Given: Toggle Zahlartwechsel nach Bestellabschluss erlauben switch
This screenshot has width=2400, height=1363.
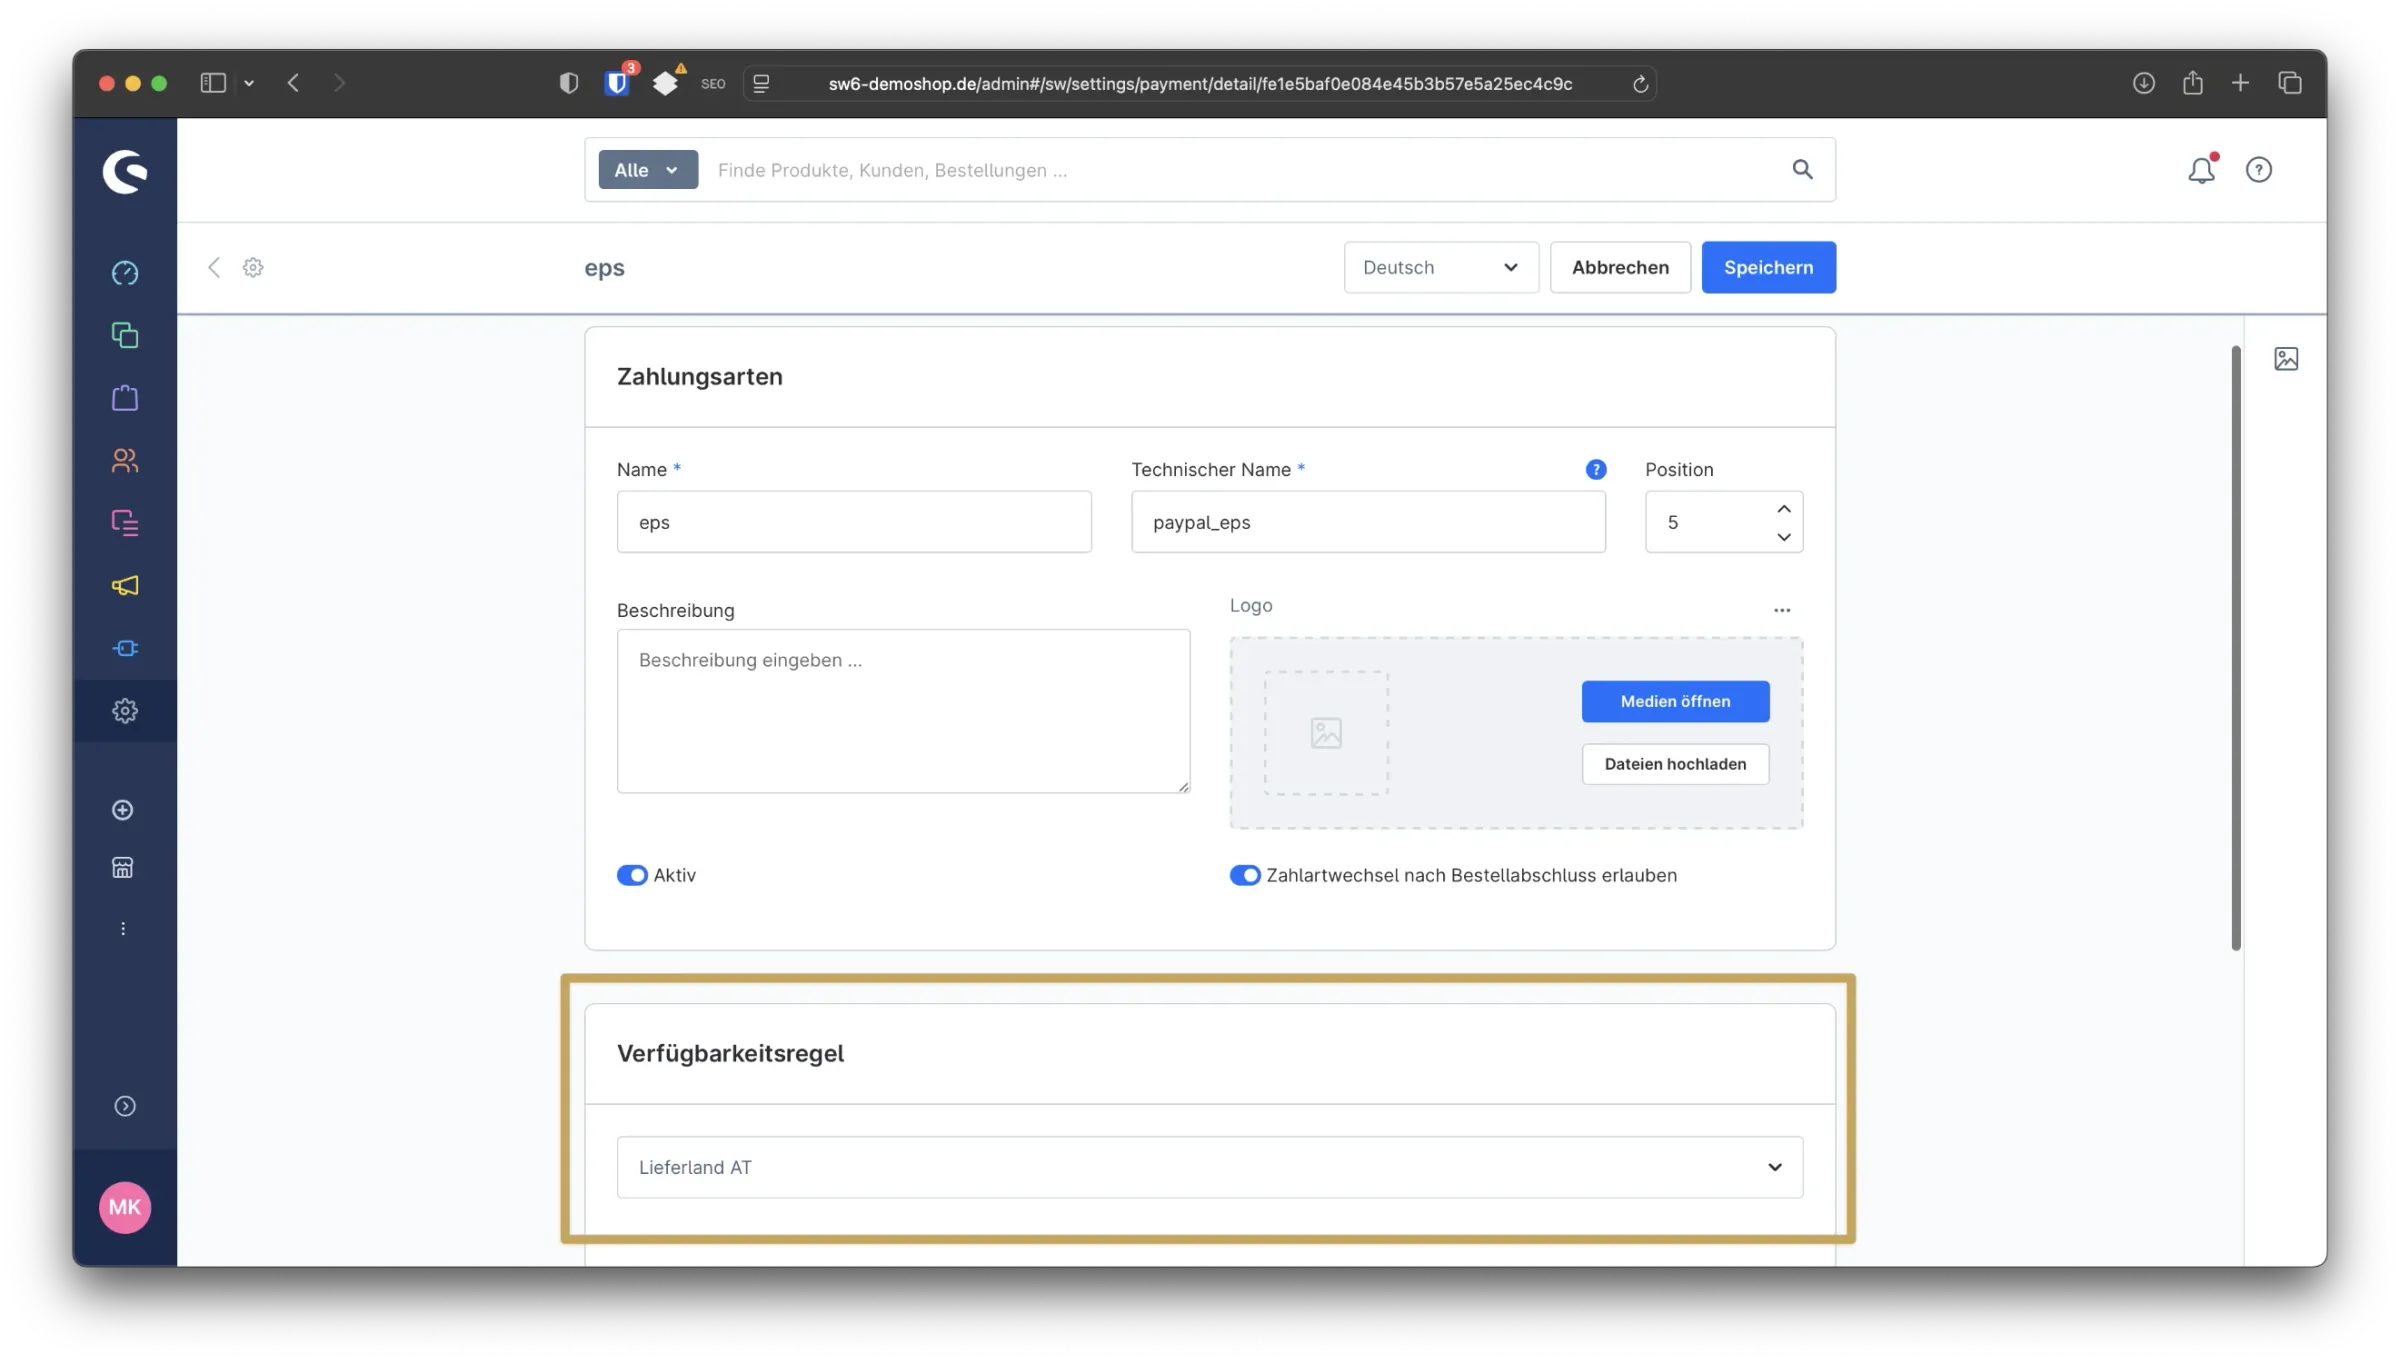Looking at the screenshot, I should pyautogui.click(x=1245, y=875).
